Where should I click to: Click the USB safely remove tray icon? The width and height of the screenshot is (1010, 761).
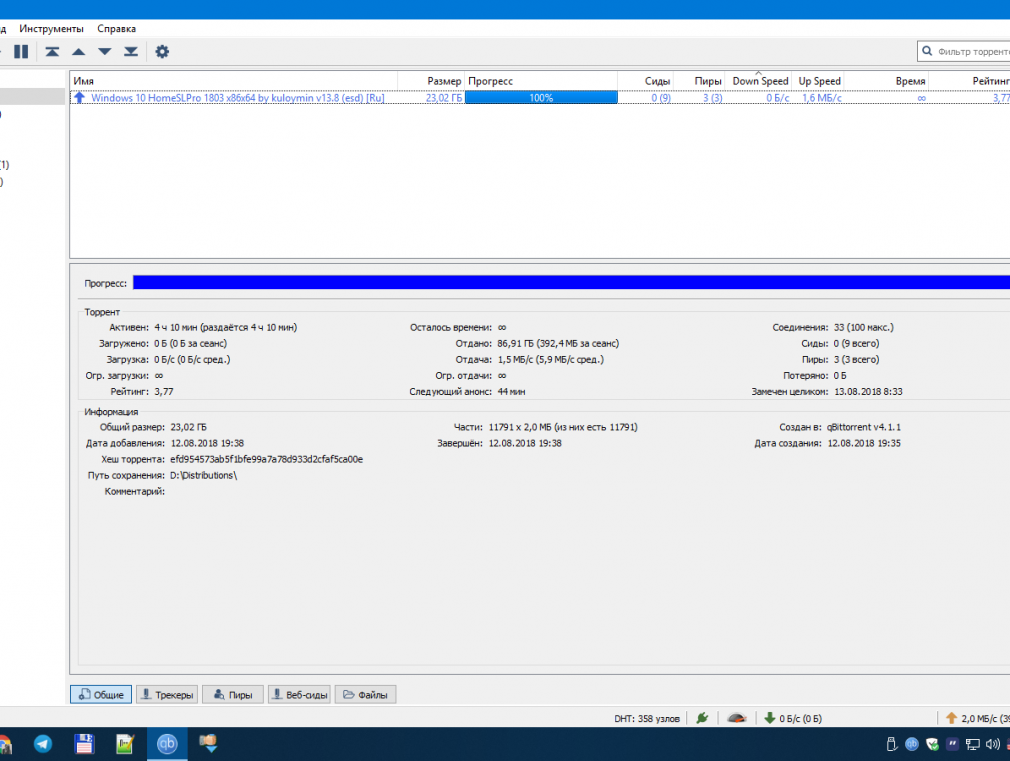coord(891,744)
